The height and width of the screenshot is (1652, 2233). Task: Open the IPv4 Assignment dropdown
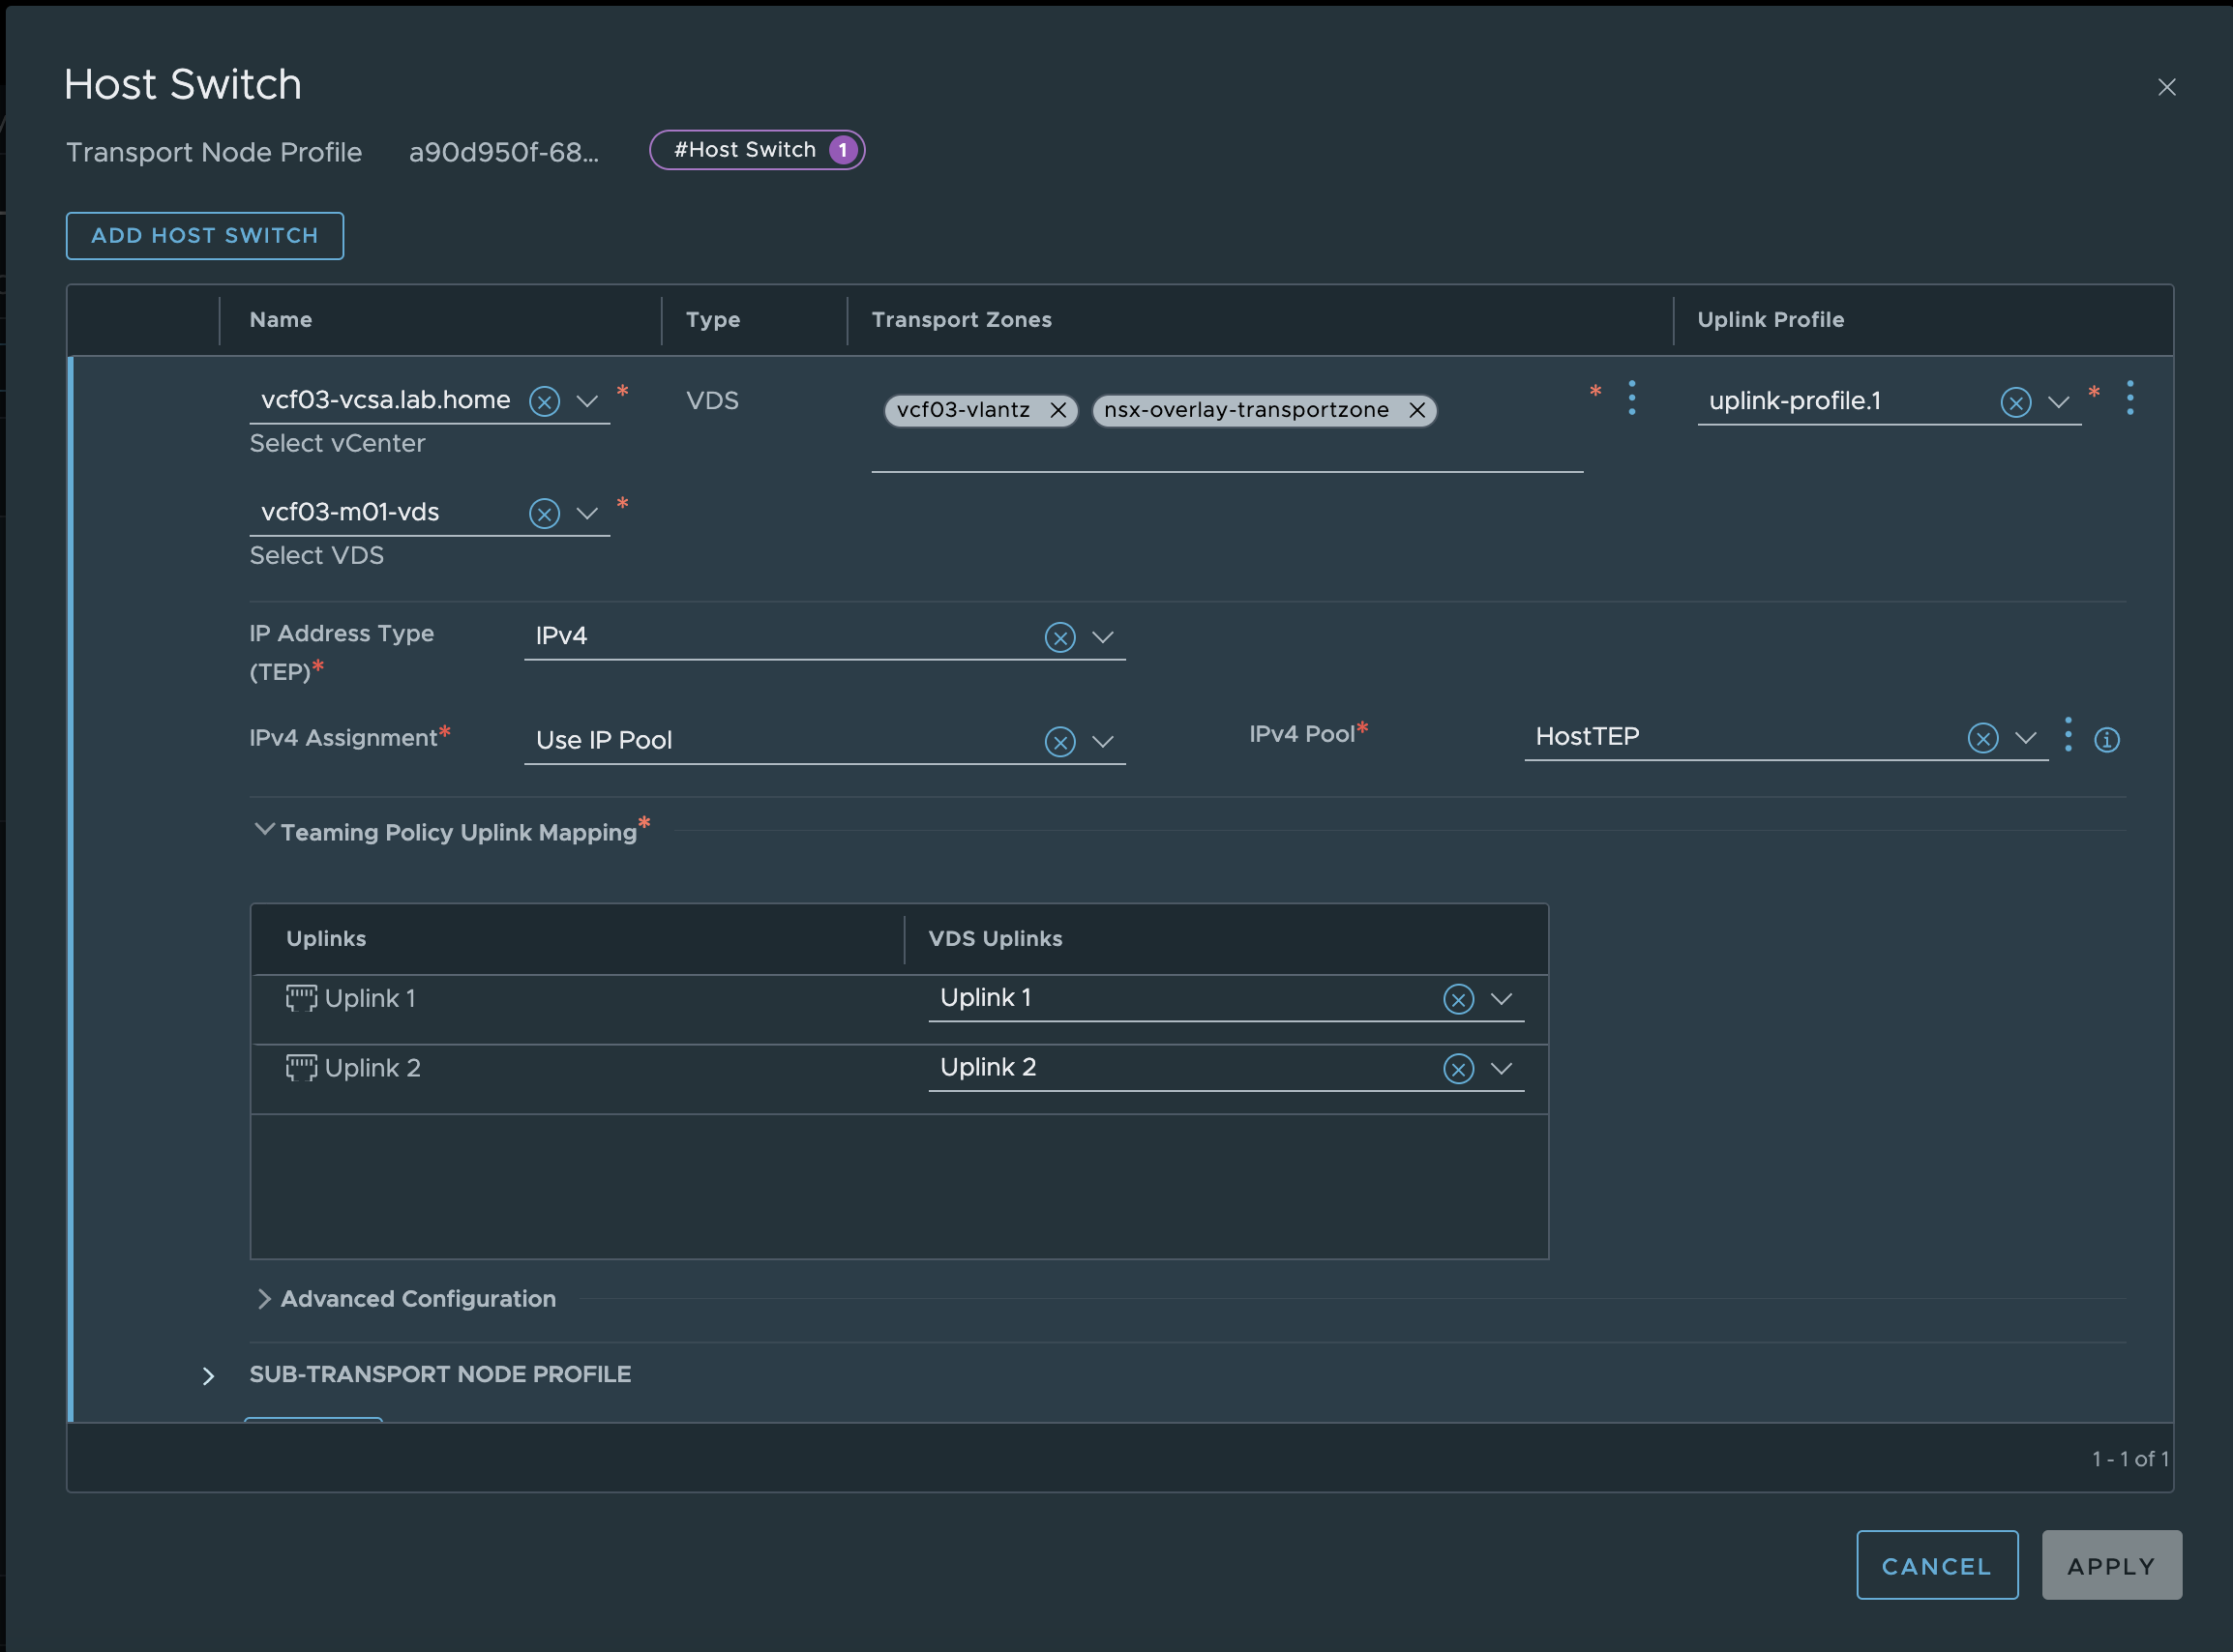coord(1102,742)
